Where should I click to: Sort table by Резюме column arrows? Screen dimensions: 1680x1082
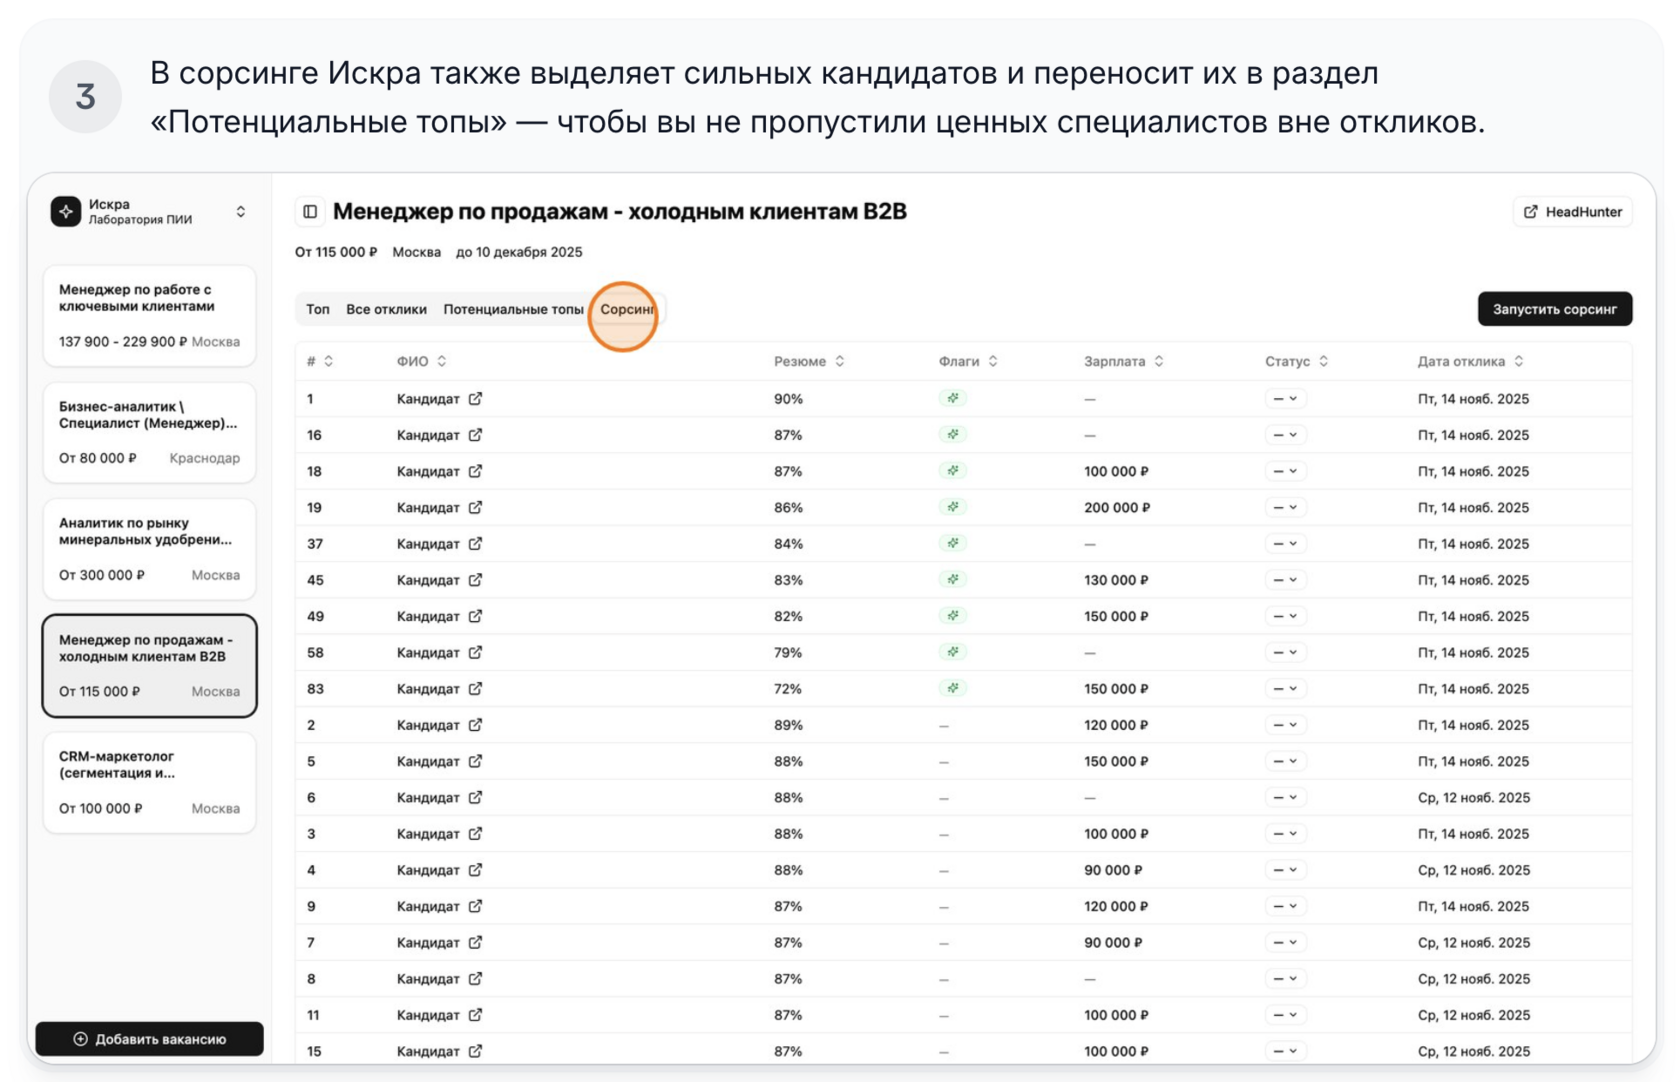point(840,362)
